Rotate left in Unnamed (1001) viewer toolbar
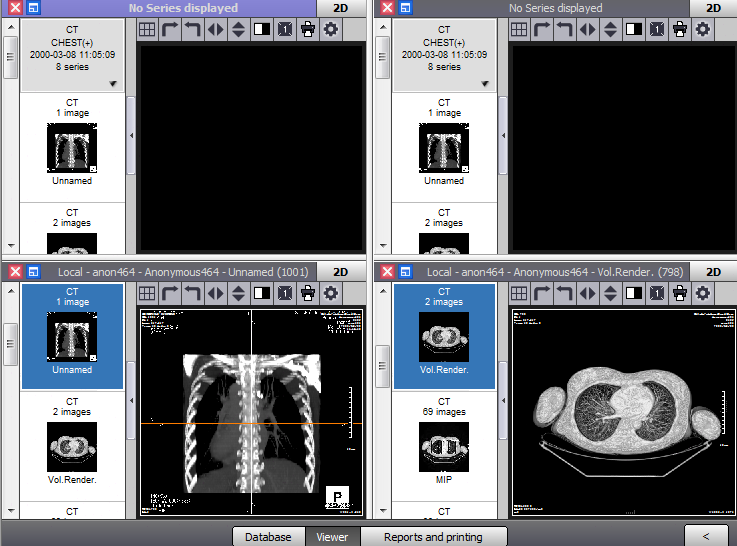 coord(193,294)
